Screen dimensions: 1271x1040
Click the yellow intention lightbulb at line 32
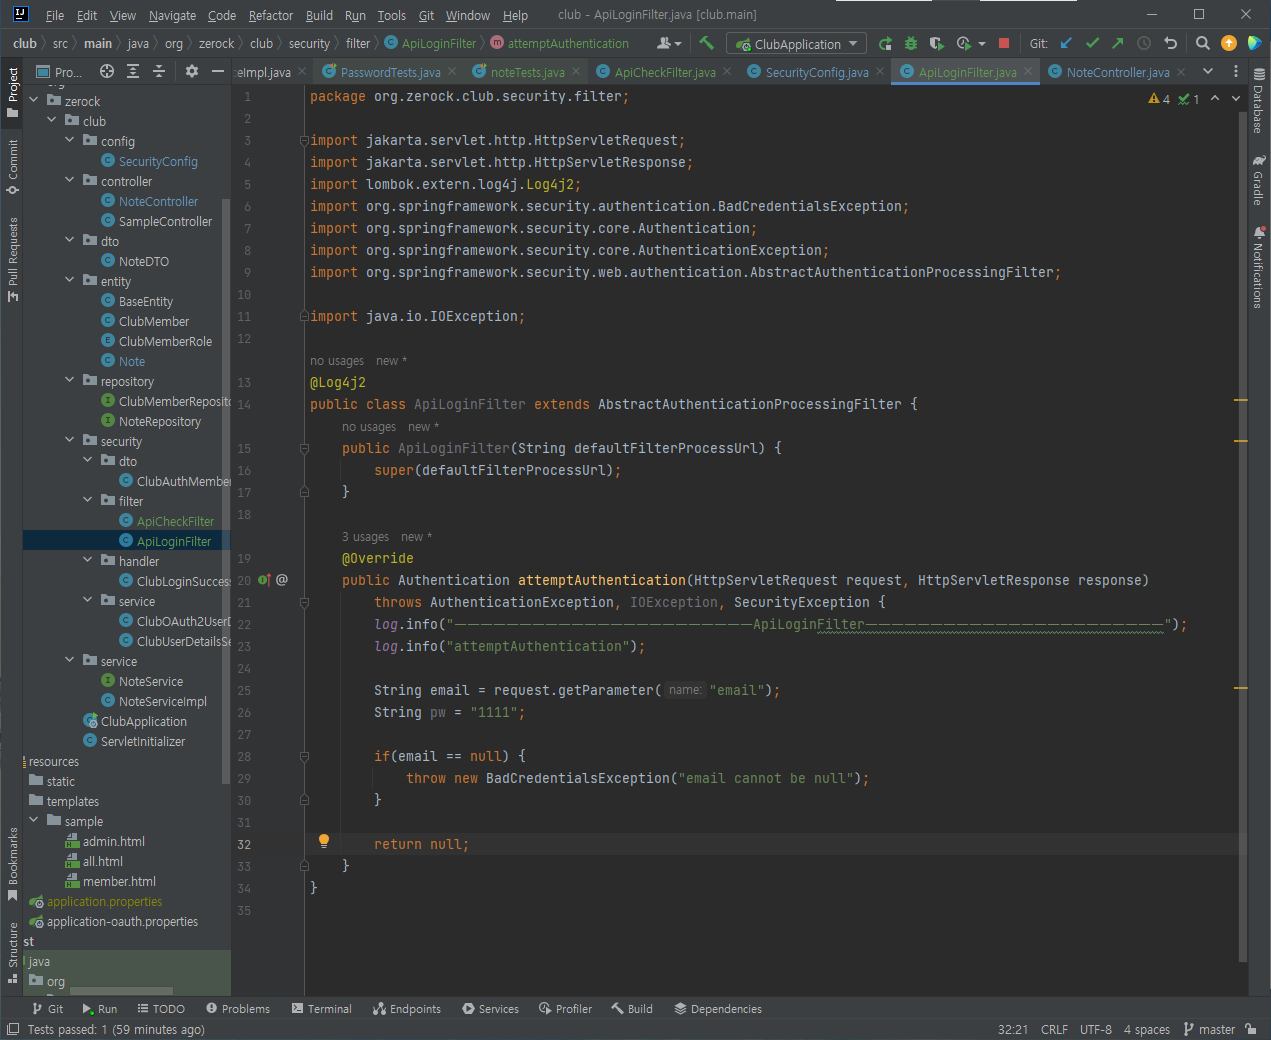pyautogui.click(x=324, y=841)
